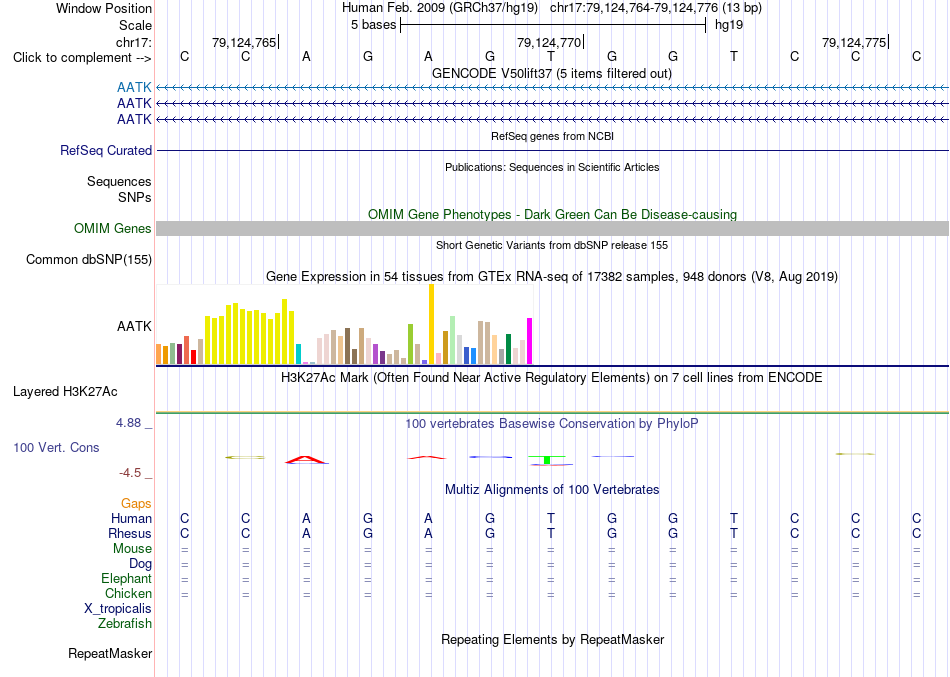Click the green PhyloP conservation bar
Viewport: 950px width, 677px height.
click(546, 459)
